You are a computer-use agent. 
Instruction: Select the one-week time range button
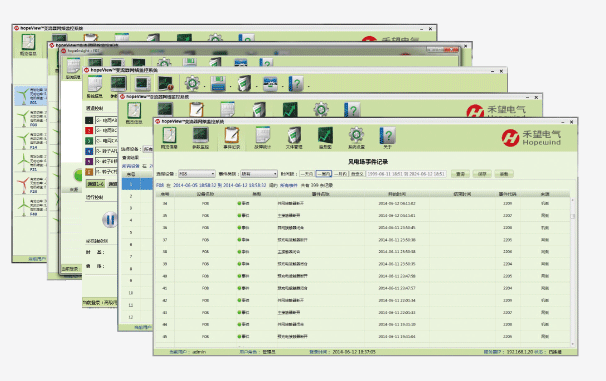coord(324,174)
